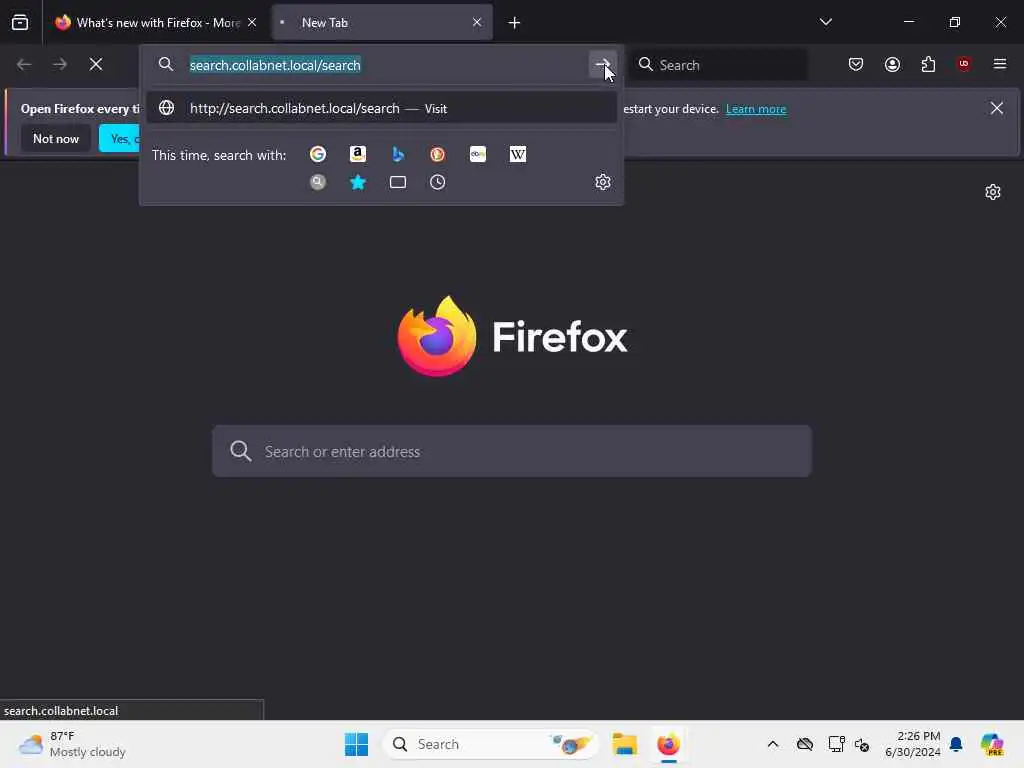Viewport: 1024px width, 768px height.
Task: Open the Firefox View tab icon
Action: pyautogui.click(x=20, y=23)
